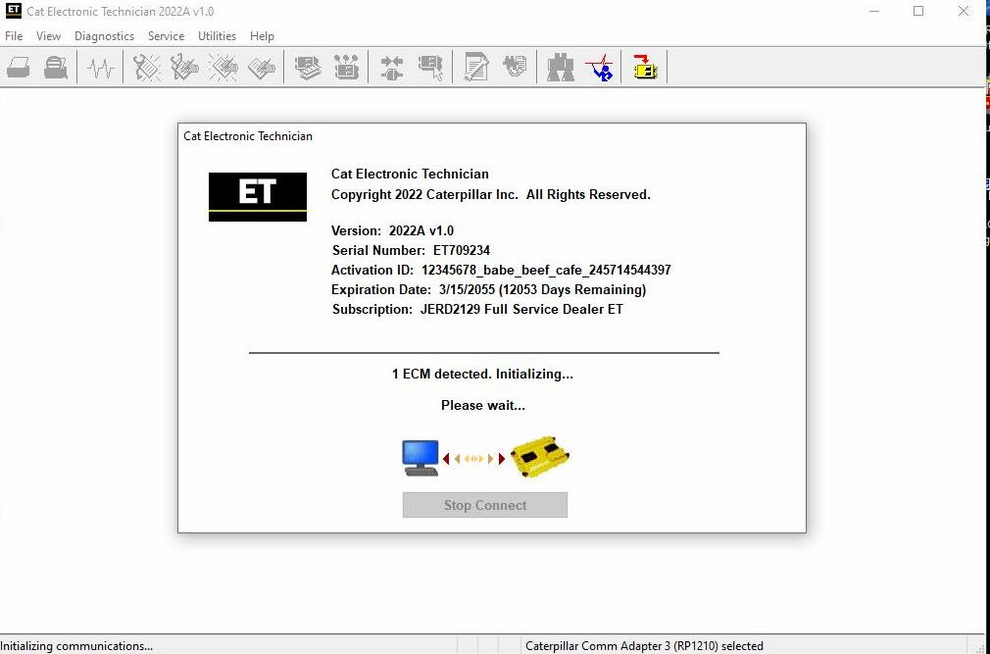990x654 pixels.
Task: Open the Diagnostics menu
Action: [104, 36]
